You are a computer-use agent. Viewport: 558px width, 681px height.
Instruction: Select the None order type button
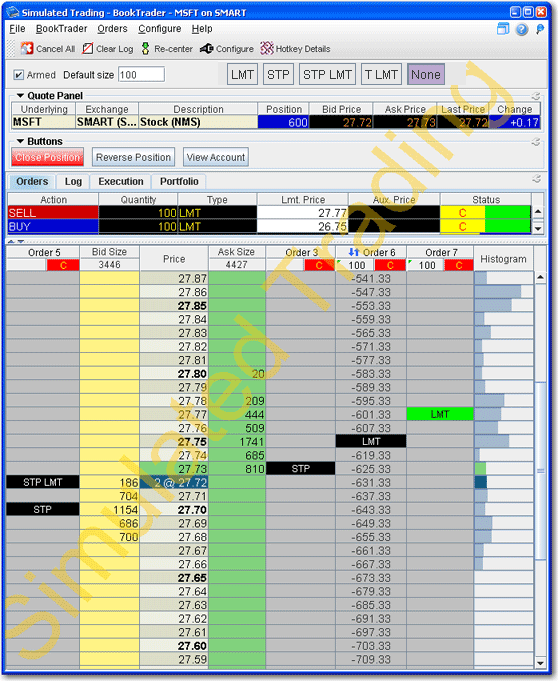pyautogui.click(x=426, y=75)
